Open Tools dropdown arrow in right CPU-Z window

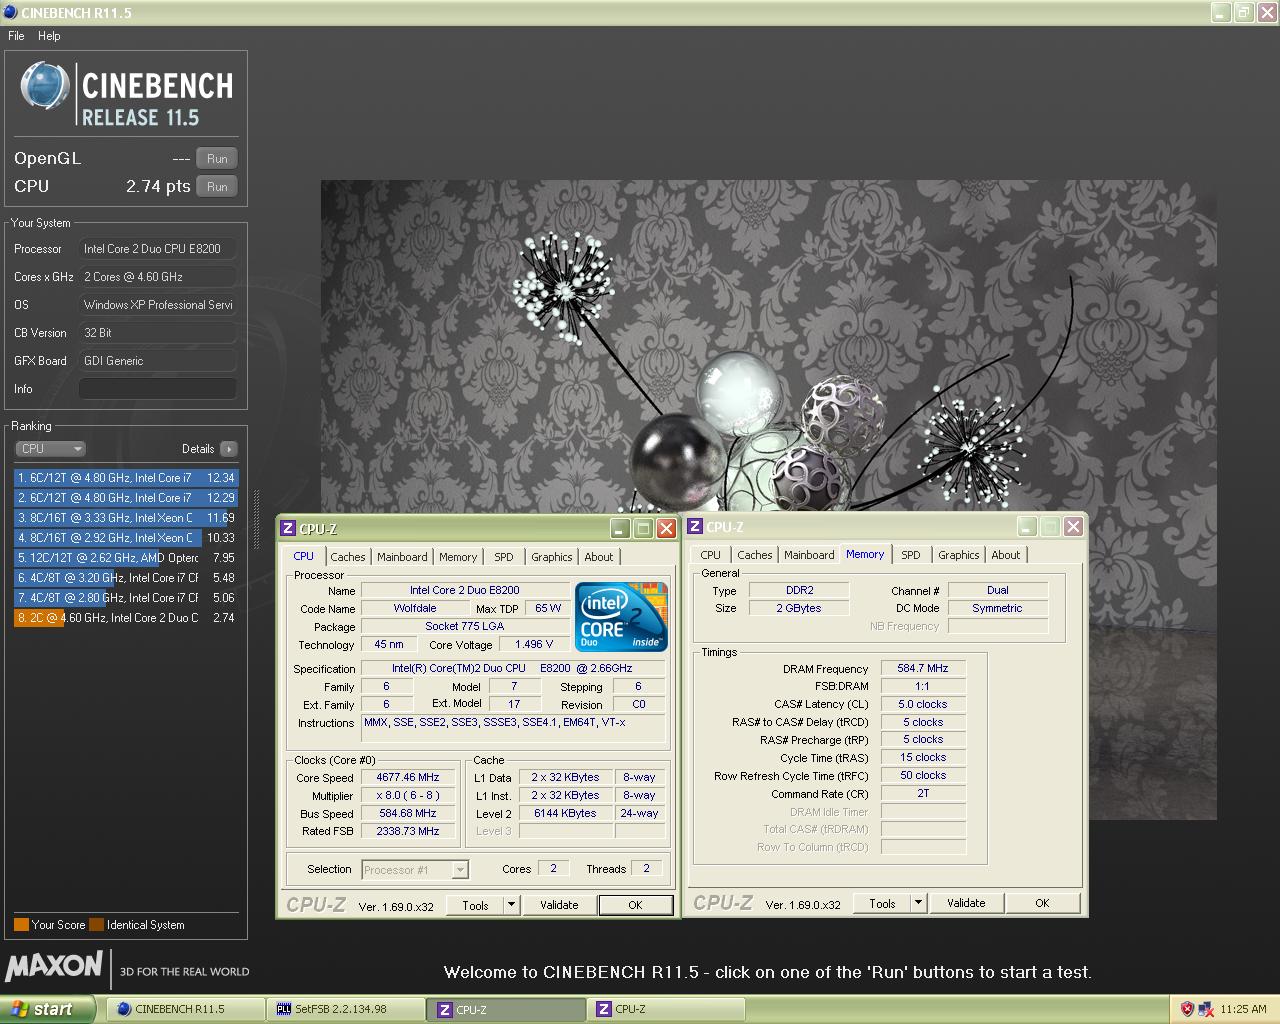(x=918, y=903)
